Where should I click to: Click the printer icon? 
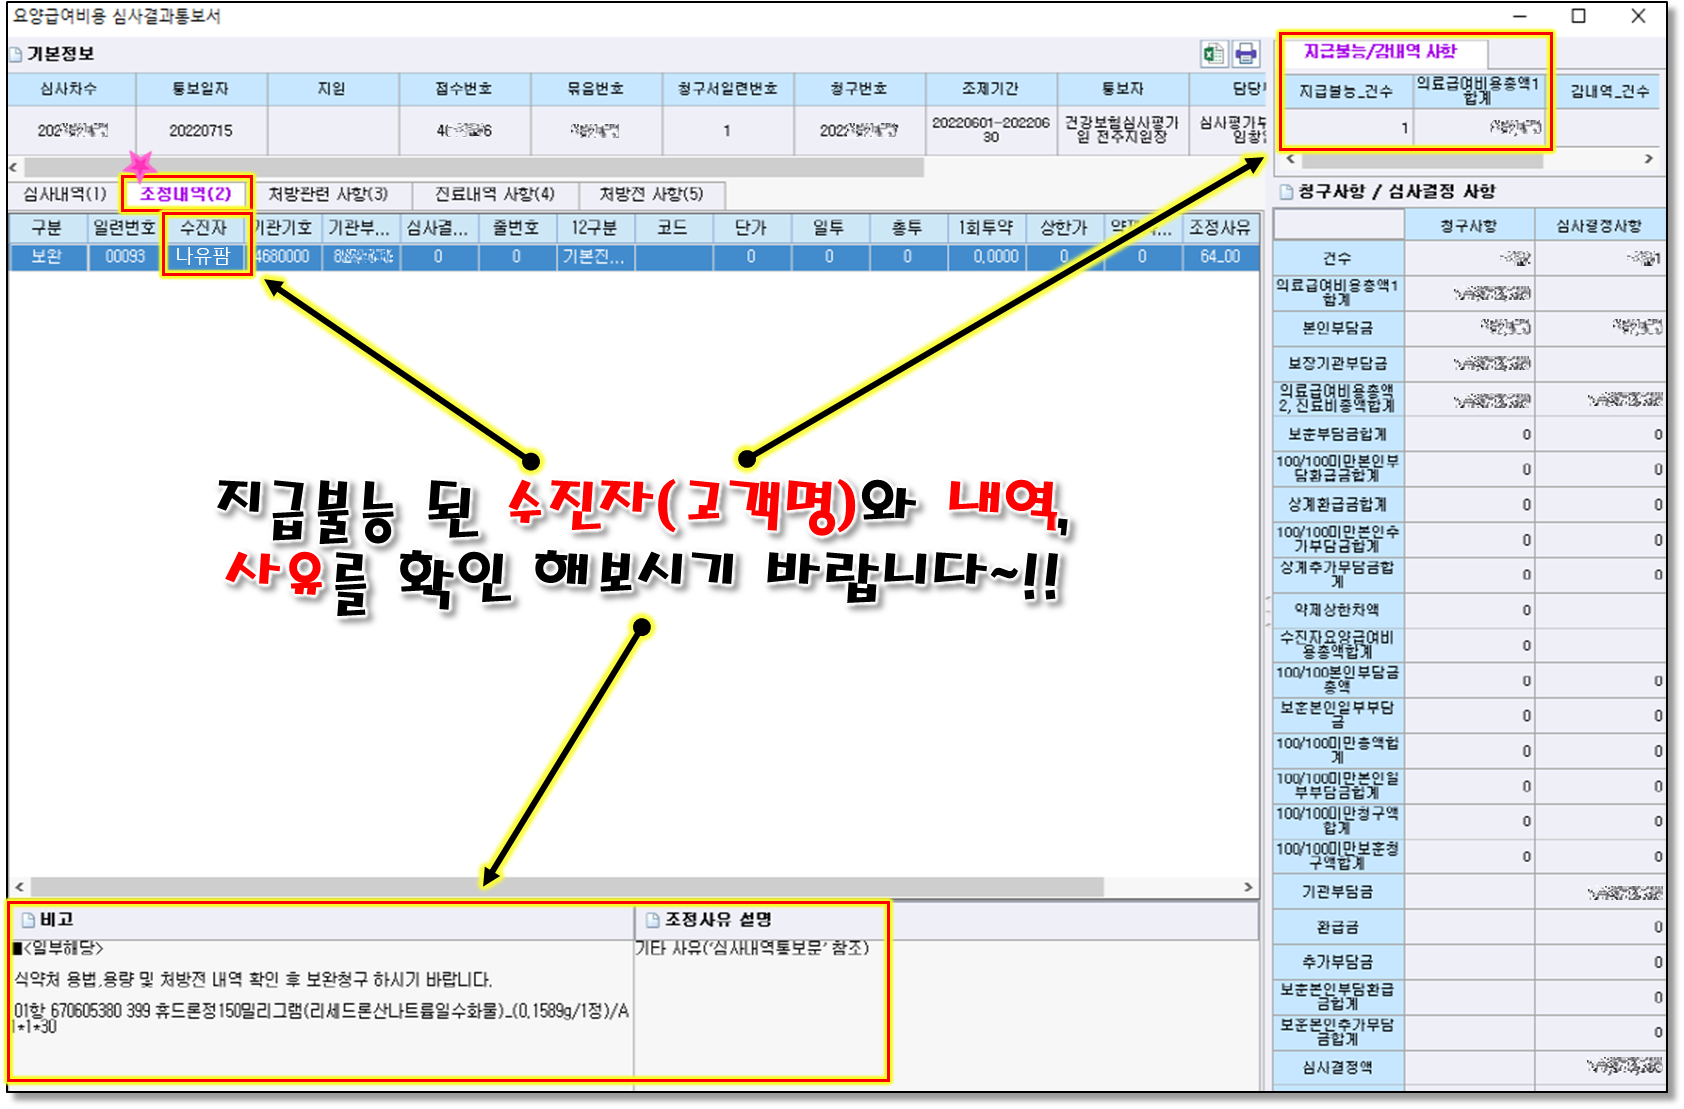coord(1245,54)
